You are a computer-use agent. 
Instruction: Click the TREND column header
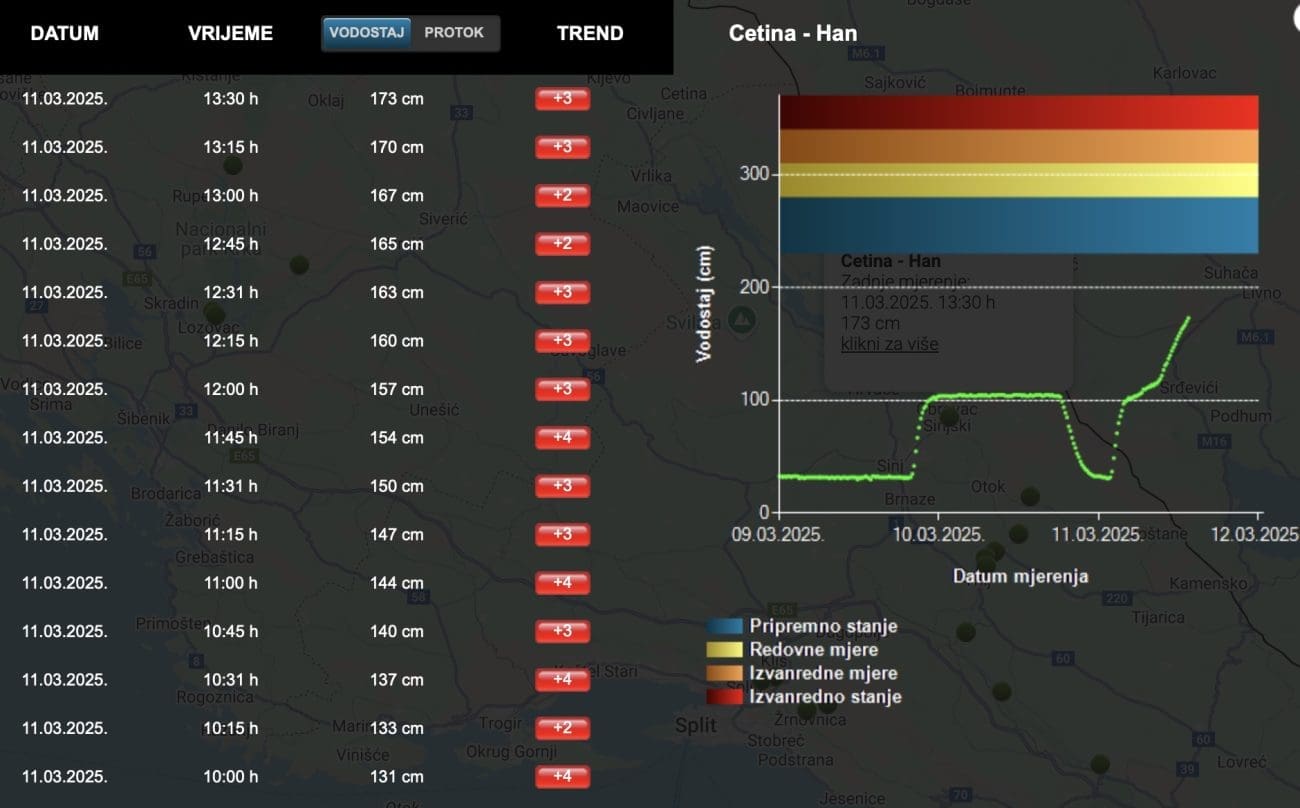[590, 33]
